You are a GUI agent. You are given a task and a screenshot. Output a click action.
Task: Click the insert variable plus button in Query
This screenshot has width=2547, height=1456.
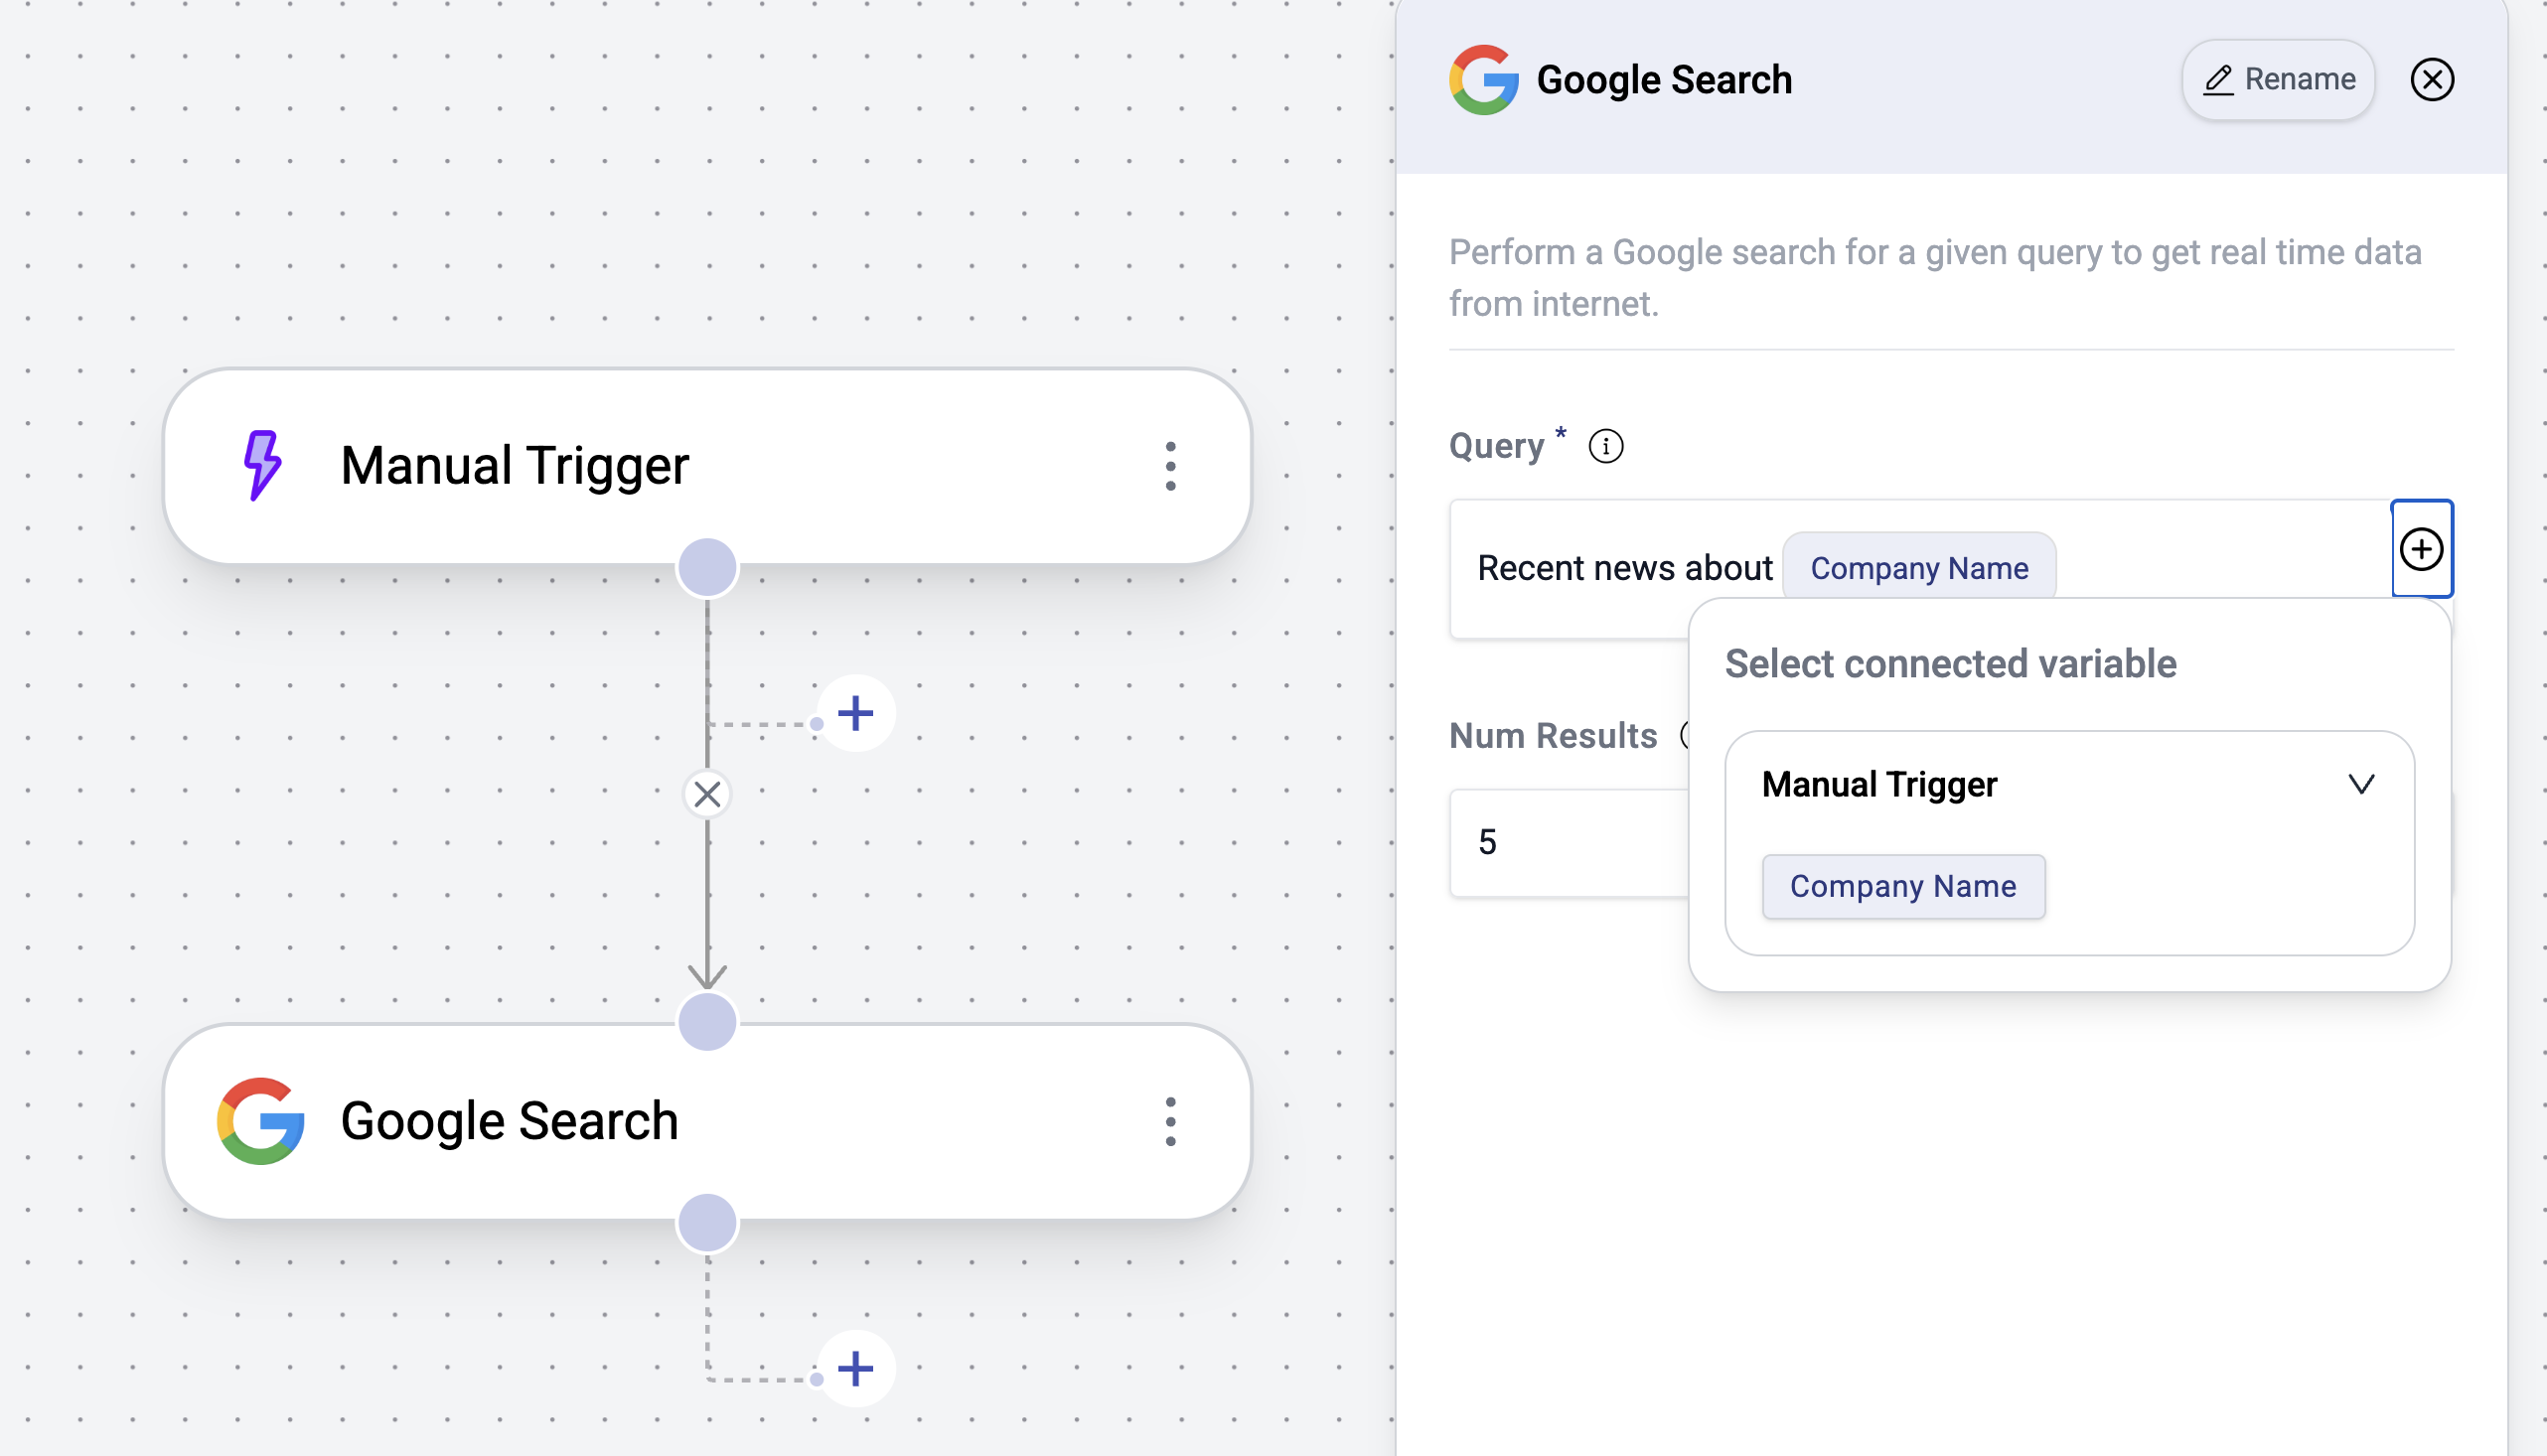click(x=2421, y=549)
